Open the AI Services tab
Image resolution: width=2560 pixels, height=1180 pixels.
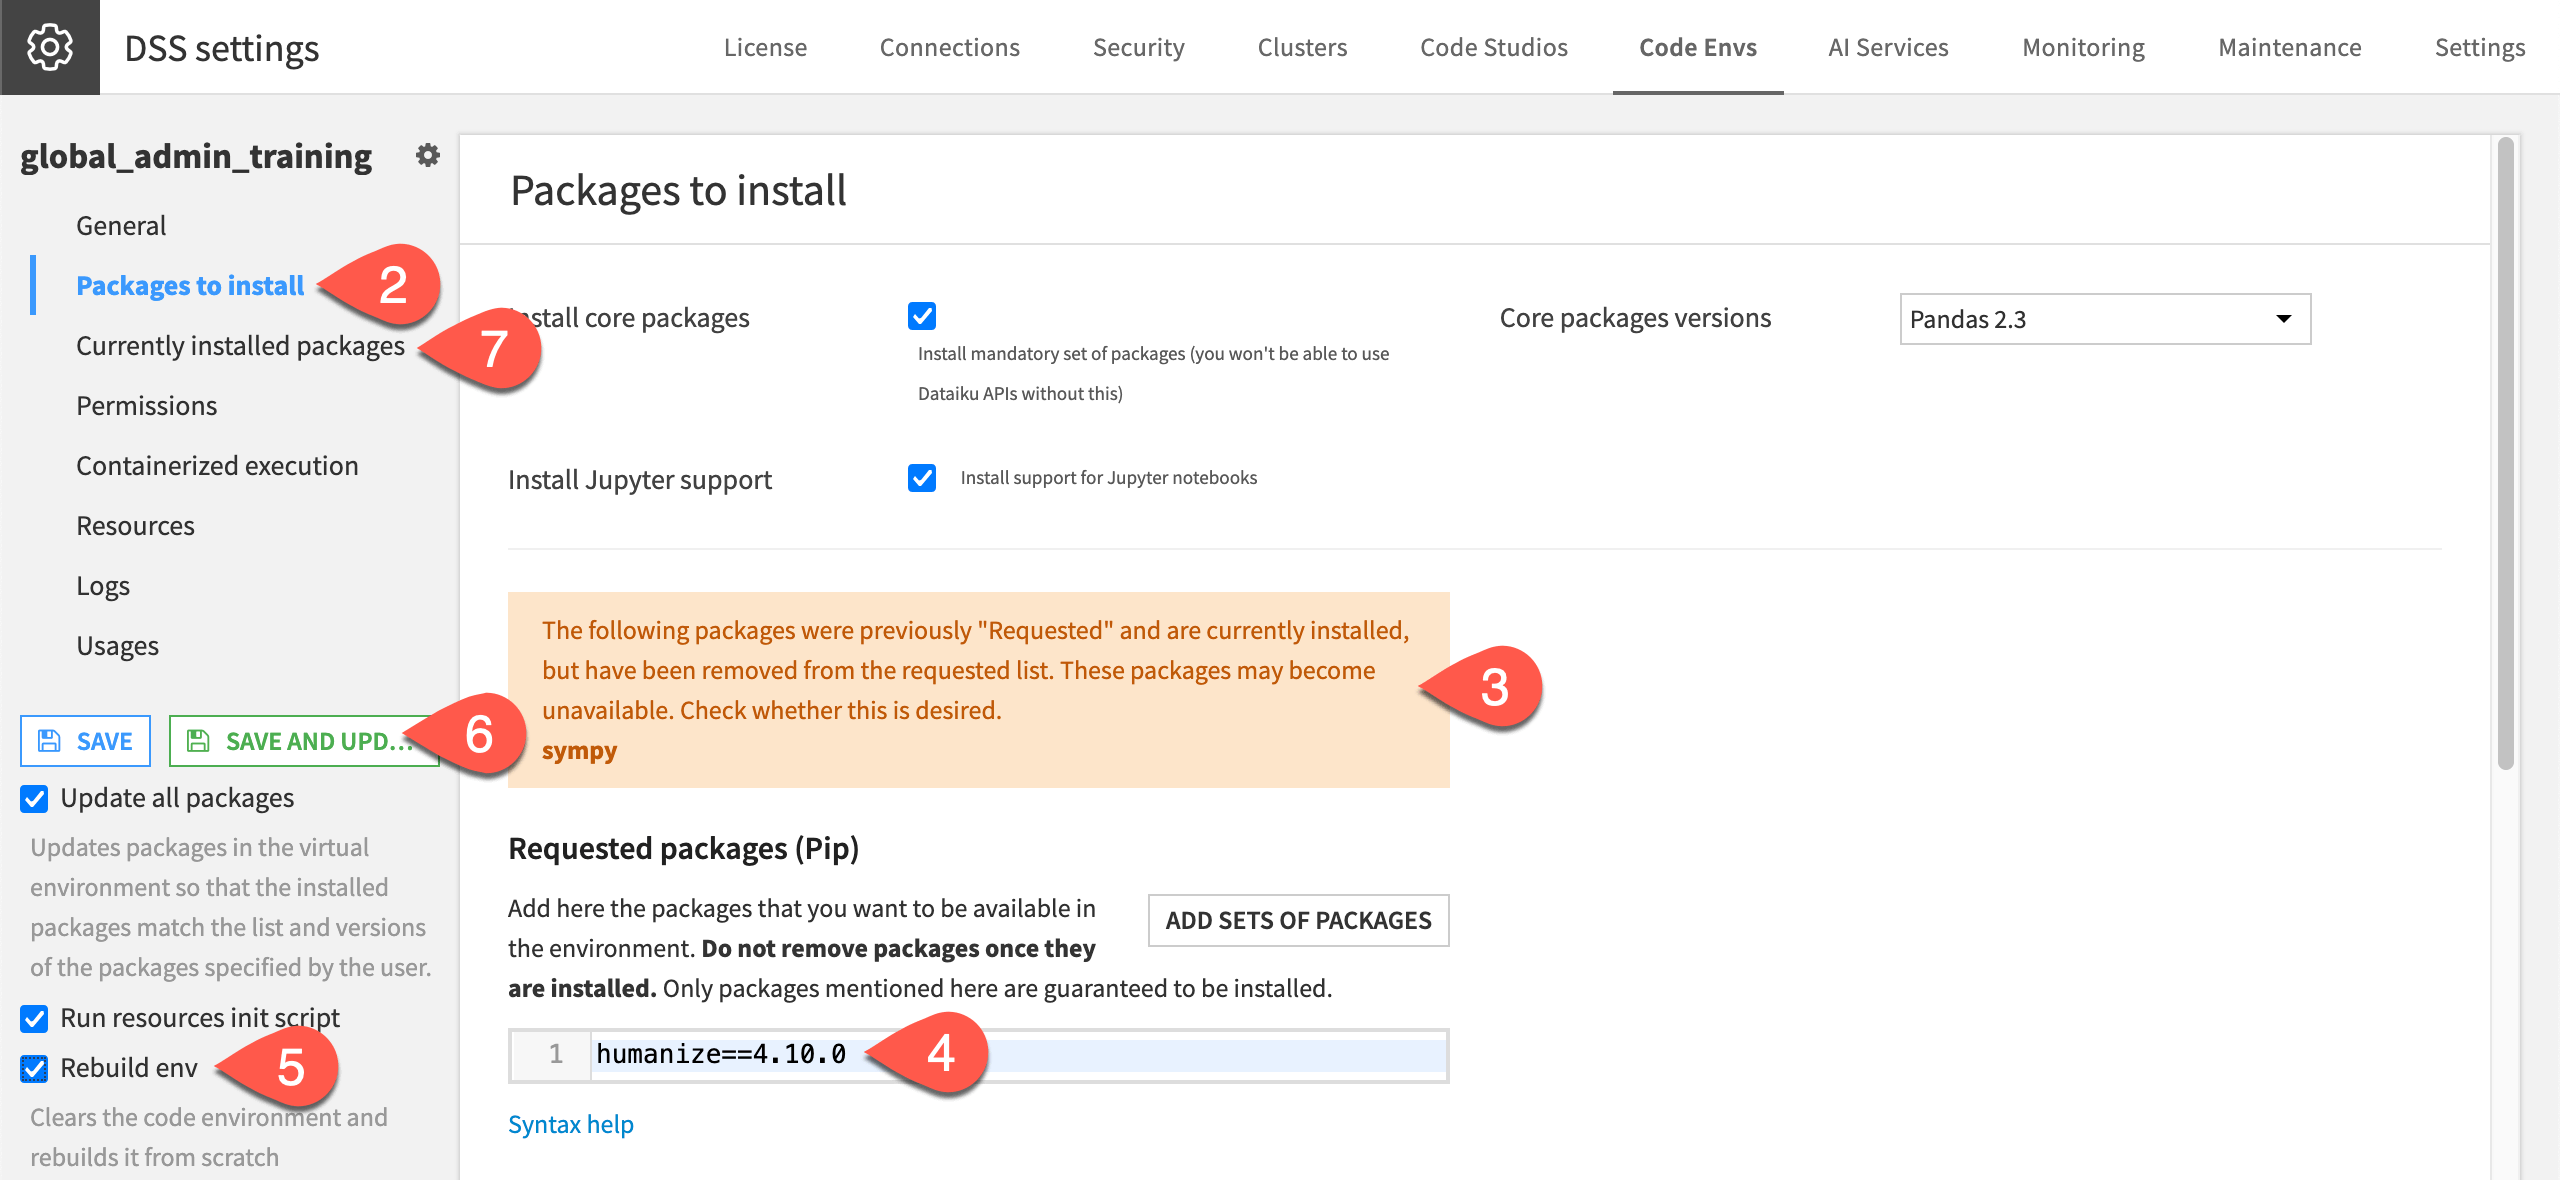[1888, 47]
